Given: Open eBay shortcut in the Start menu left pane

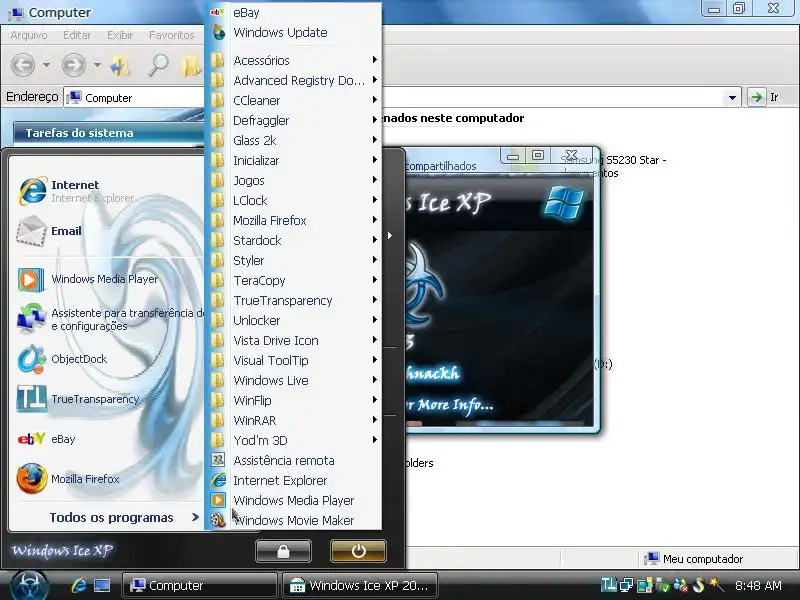Looking at the screenshot, I should coord(47,439).
